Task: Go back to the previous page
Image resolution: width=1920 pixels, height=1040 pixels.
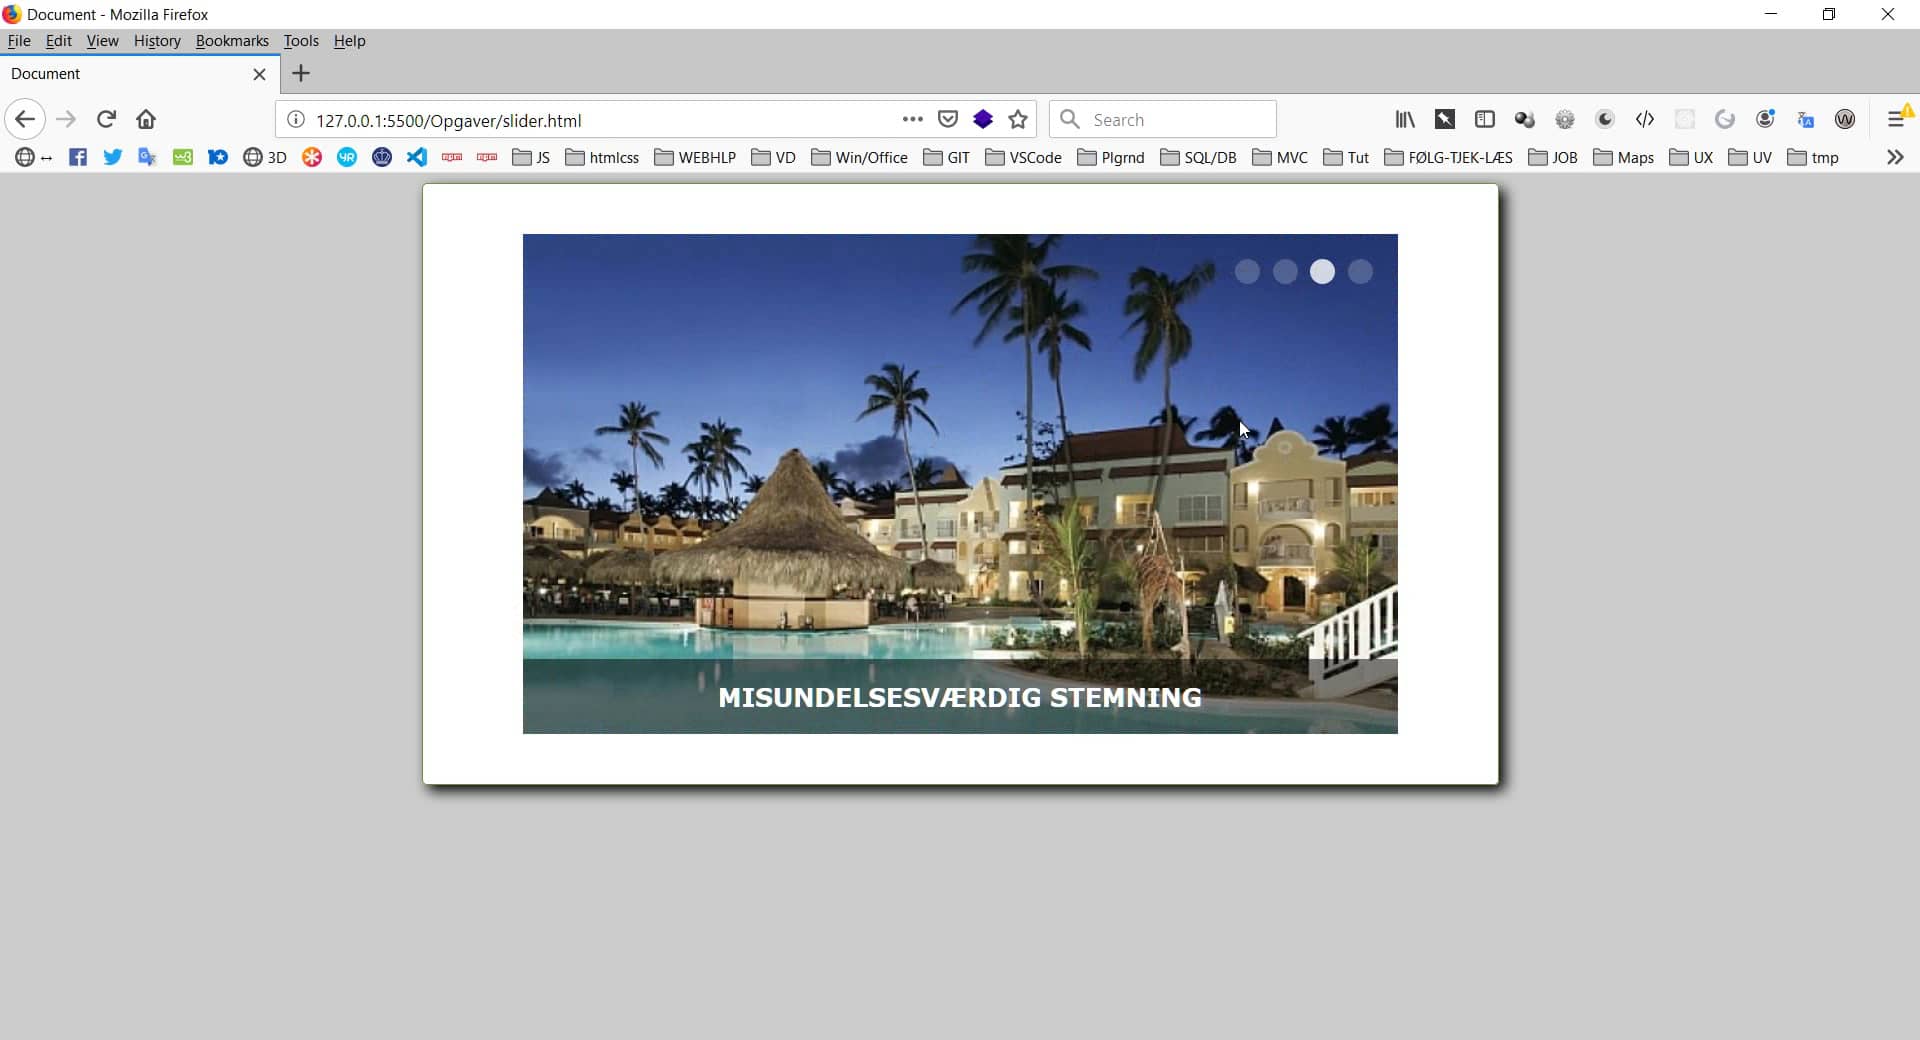Action: pyautogui.click(x=25, y=120)
